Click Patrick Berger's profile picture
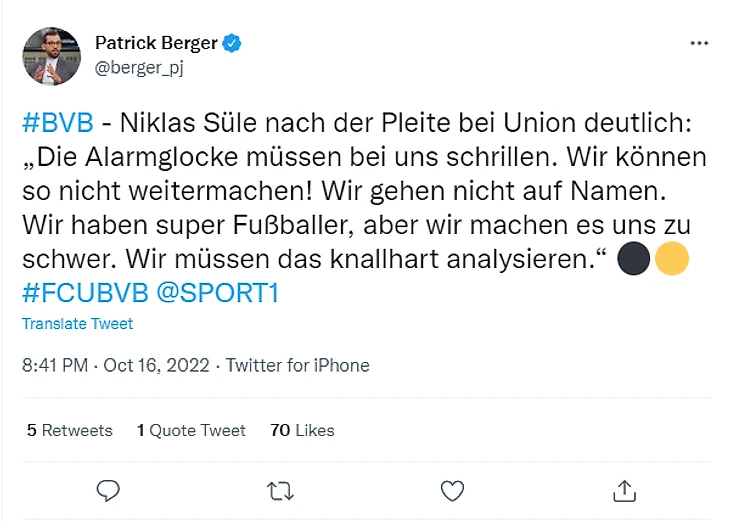730x521 pixels. 50,56
